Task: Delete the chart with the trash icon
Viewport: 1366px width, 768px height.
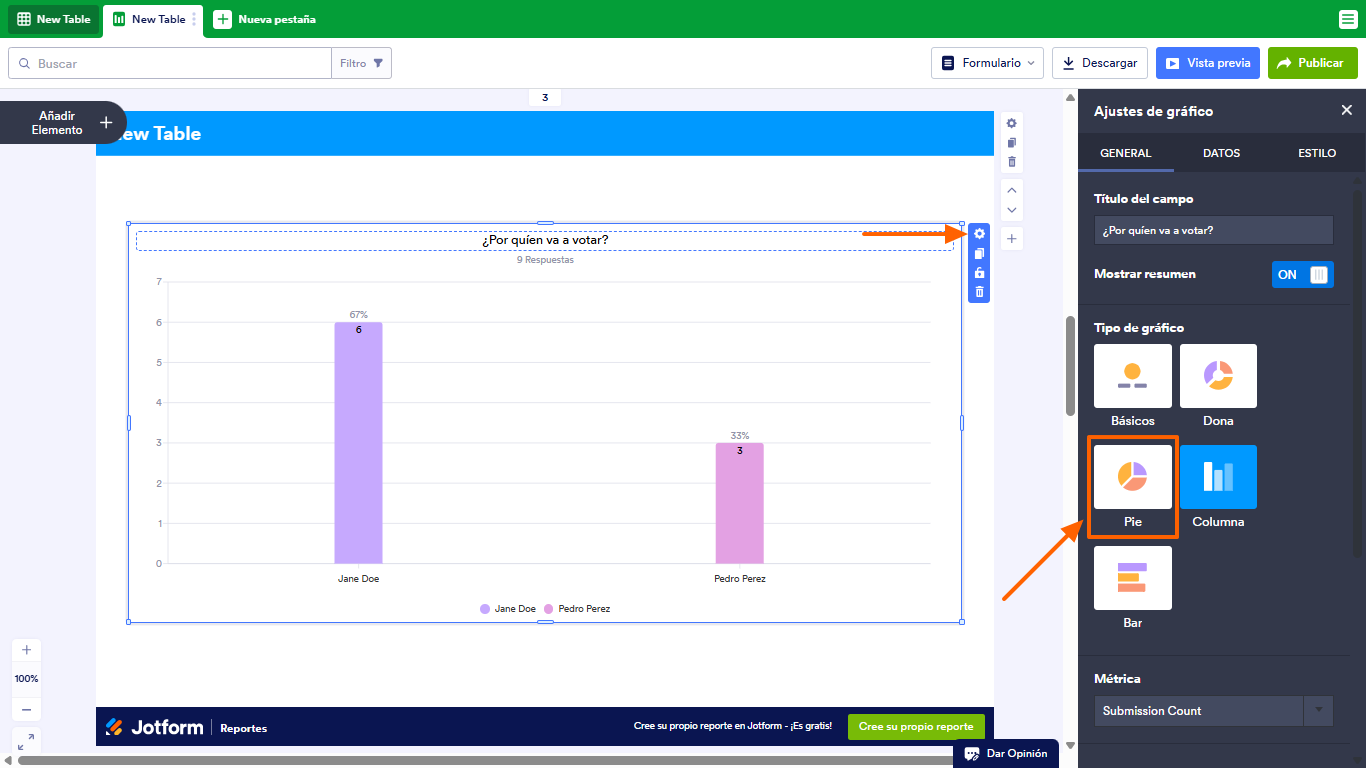Action: click(978, 291)
